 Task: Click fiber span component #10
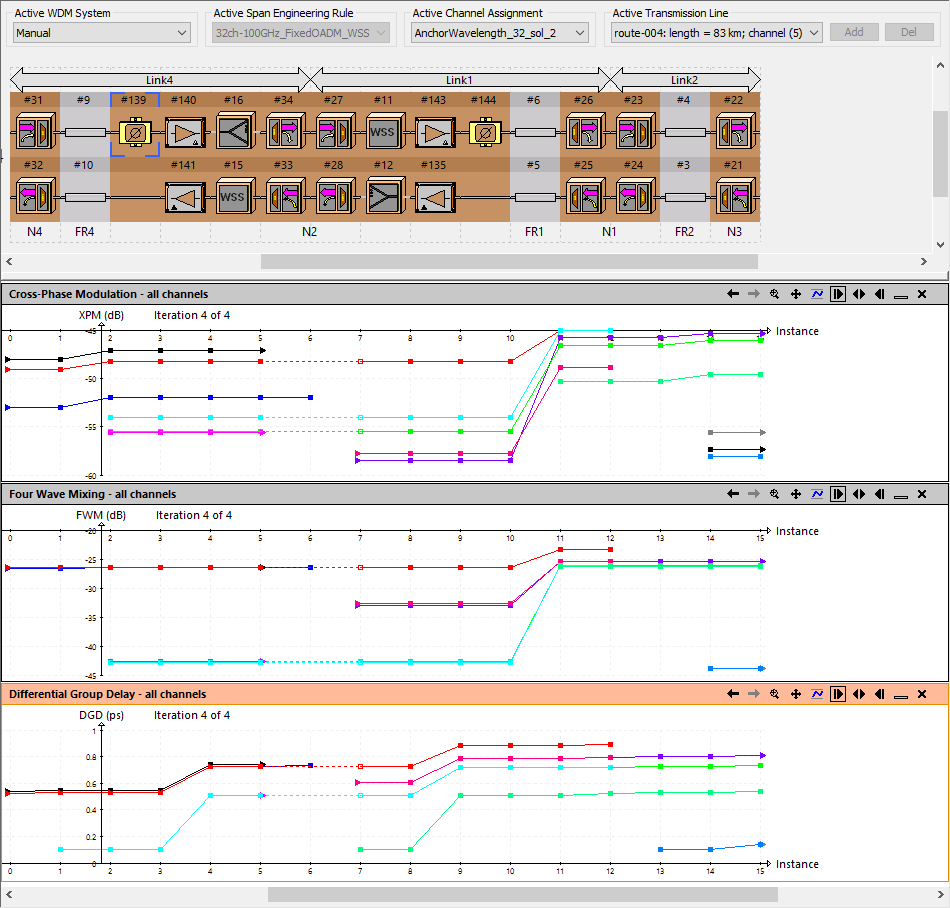pos(85,197)
